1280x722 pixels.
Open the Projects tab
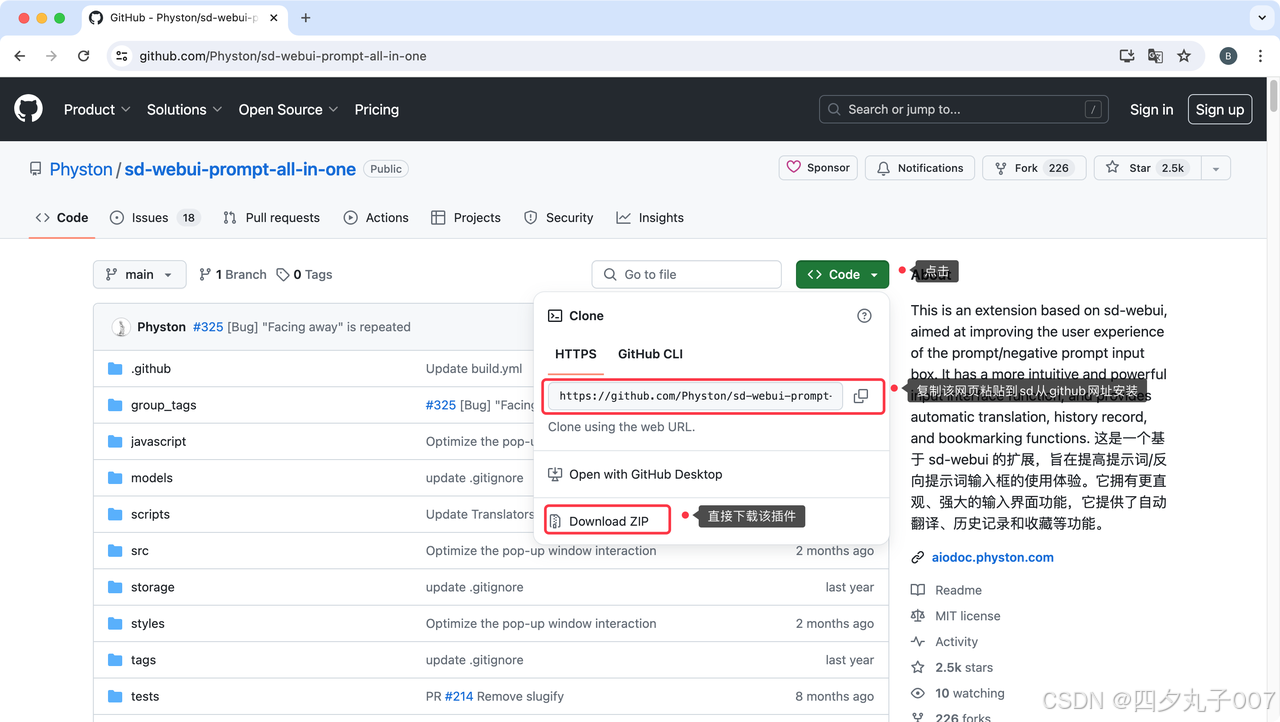(466, 218)
